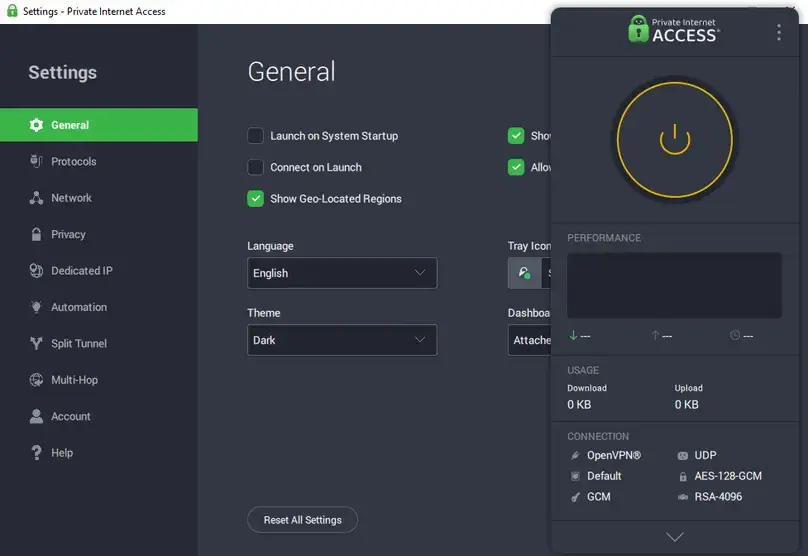Screen dimensions: 808x556
Task: Uncheck Show Geo-Located Regions
Action: (255, 198)
